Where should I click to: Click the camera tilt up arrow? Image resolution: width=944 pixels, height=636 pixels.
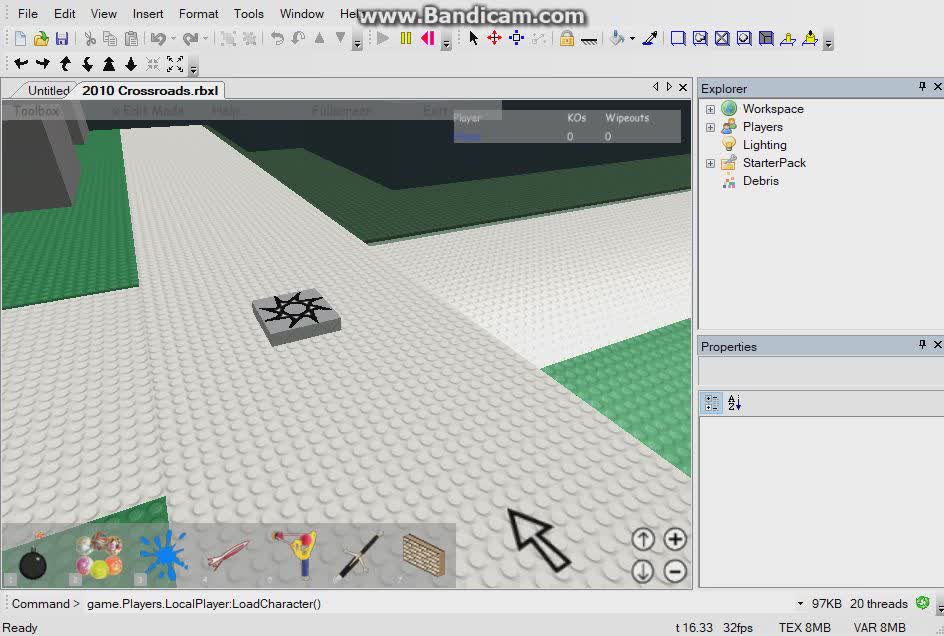[66, 64]
